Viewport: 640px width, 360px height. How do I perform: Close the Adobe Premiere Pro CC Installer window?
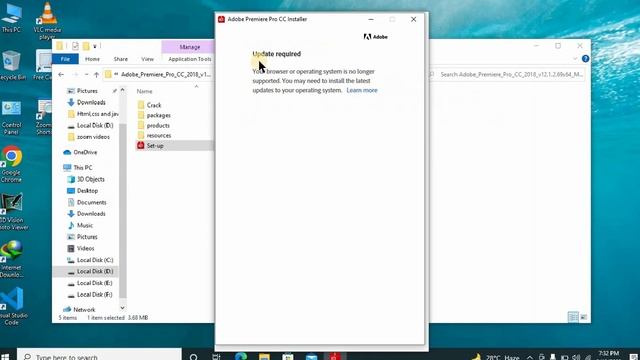click(x=413, y=19)
